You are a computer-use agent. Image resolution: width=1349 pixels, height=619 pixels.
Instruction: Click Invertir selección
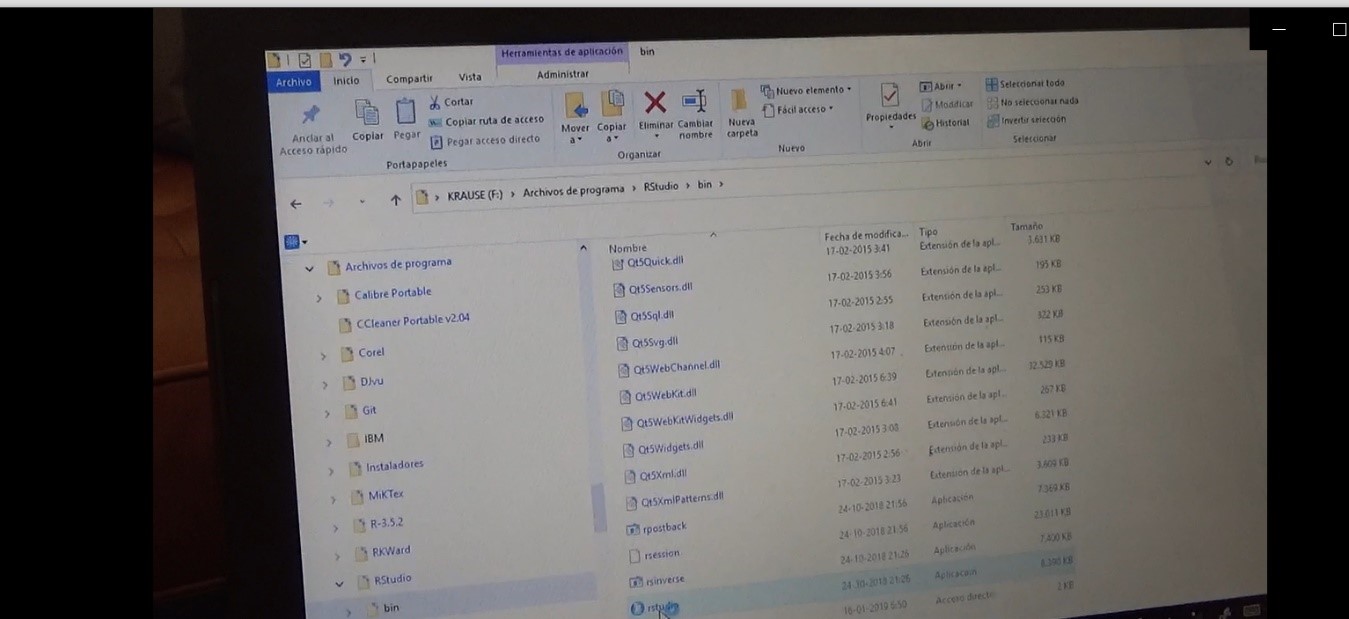tap(1026, 120)
